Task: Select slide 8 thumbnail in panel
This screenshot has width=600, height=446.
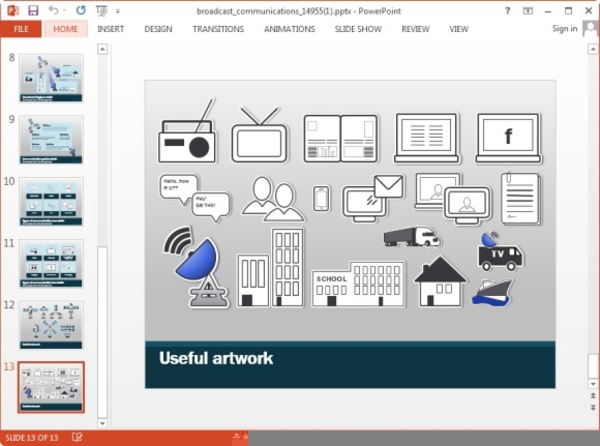Action: coord(51,77)
